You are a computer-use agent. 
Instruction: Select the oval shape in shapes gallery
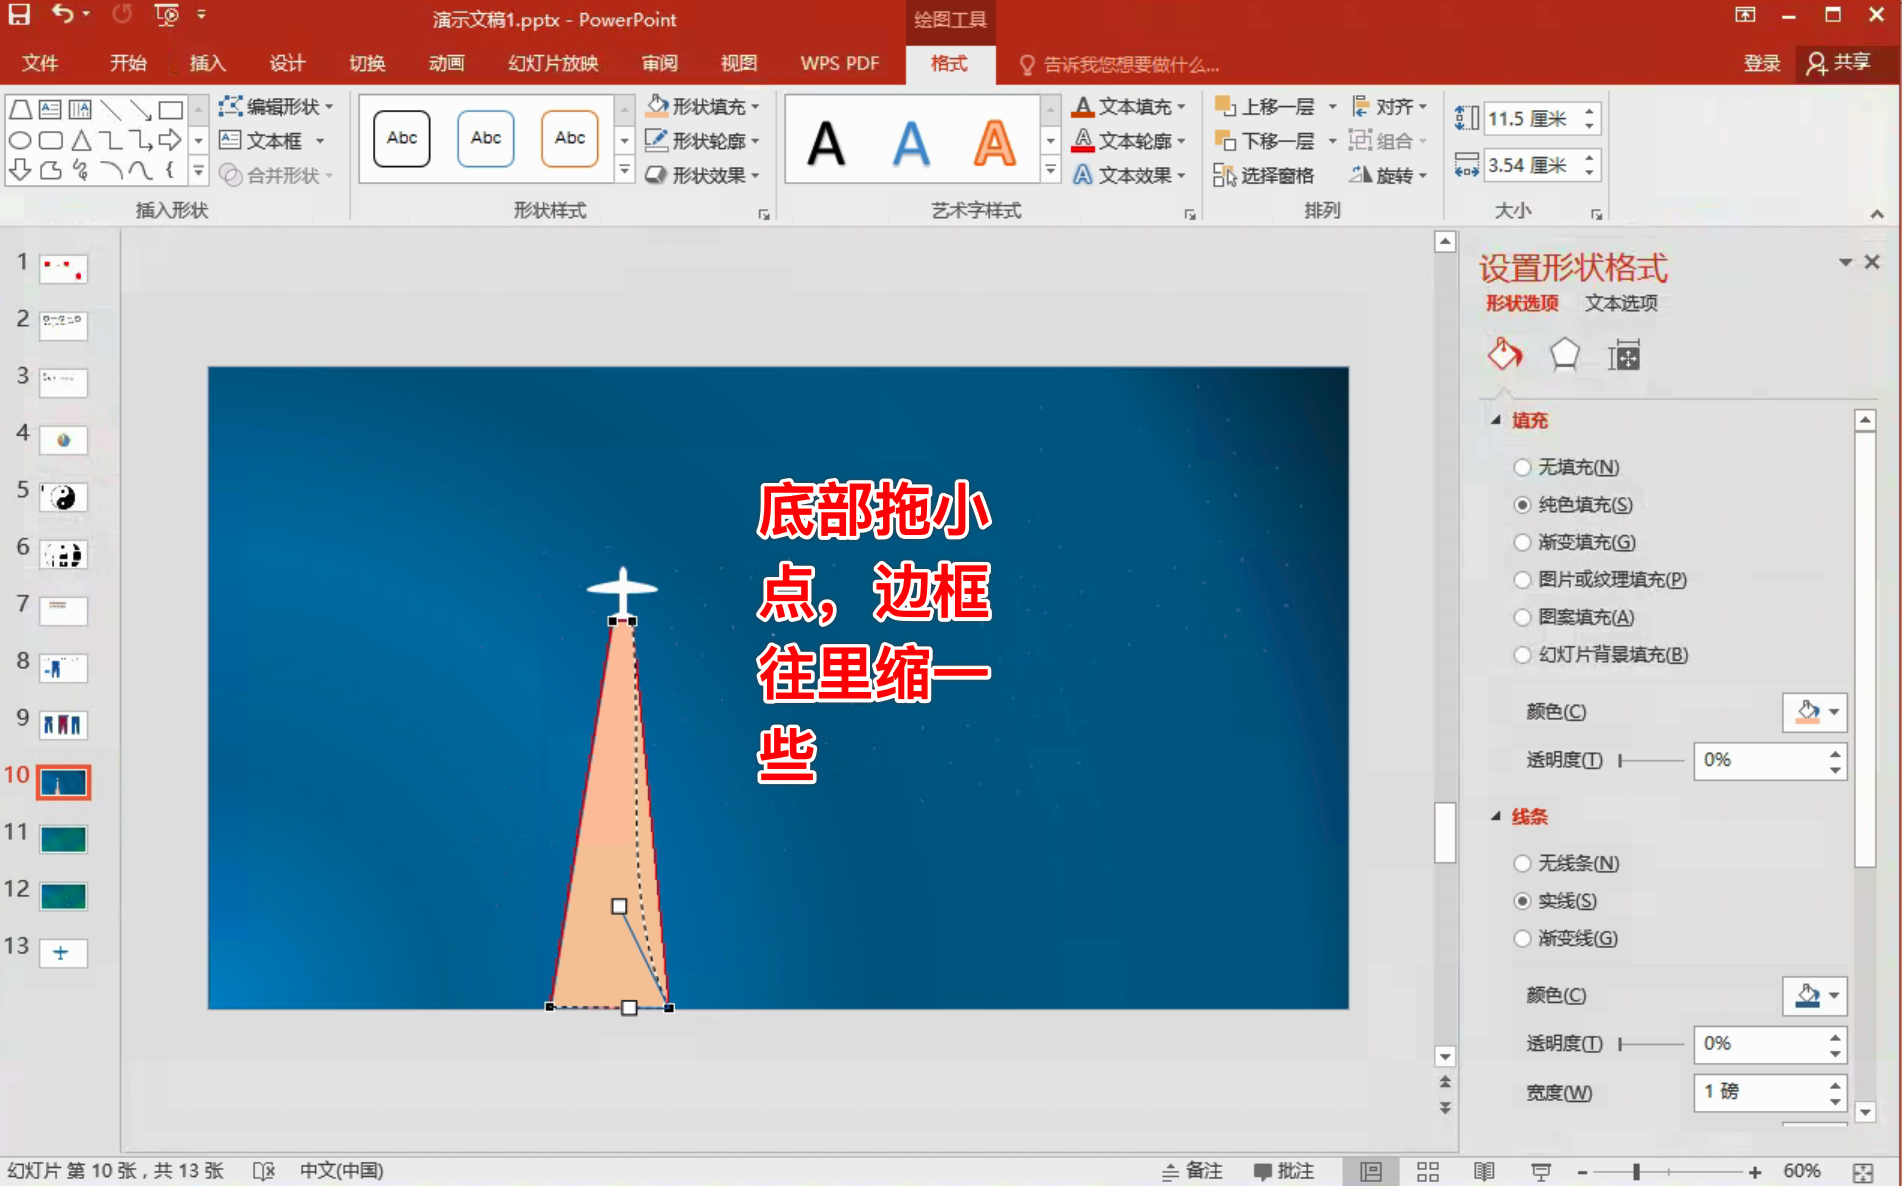coord(20,140)
